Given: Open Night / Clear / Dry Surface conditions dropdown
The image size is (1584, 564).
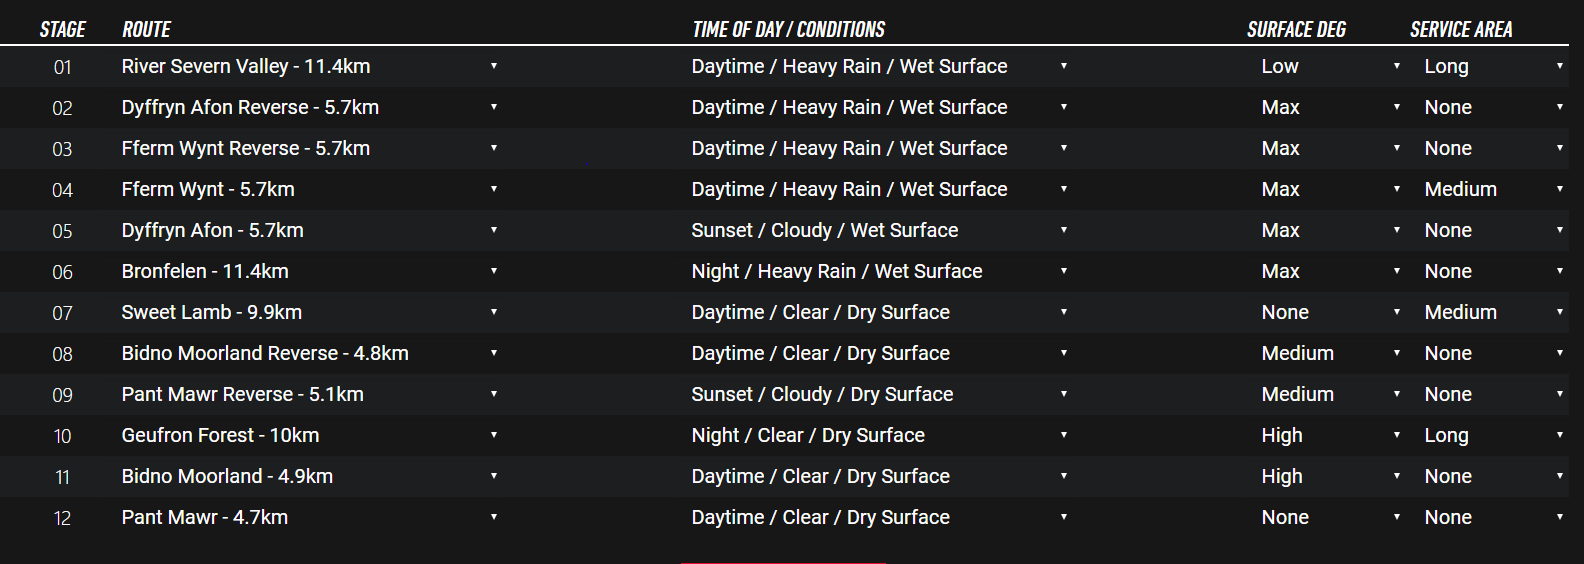Looking at the screenshot, I should click(880, 435).
